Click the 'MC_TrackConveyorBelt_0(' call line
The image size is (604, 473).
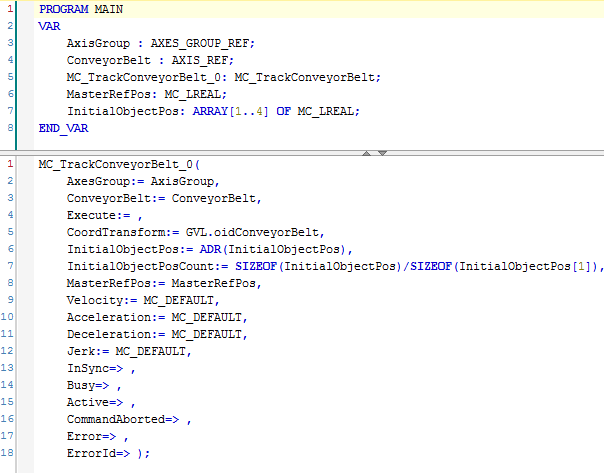click(x=119, y=164)
